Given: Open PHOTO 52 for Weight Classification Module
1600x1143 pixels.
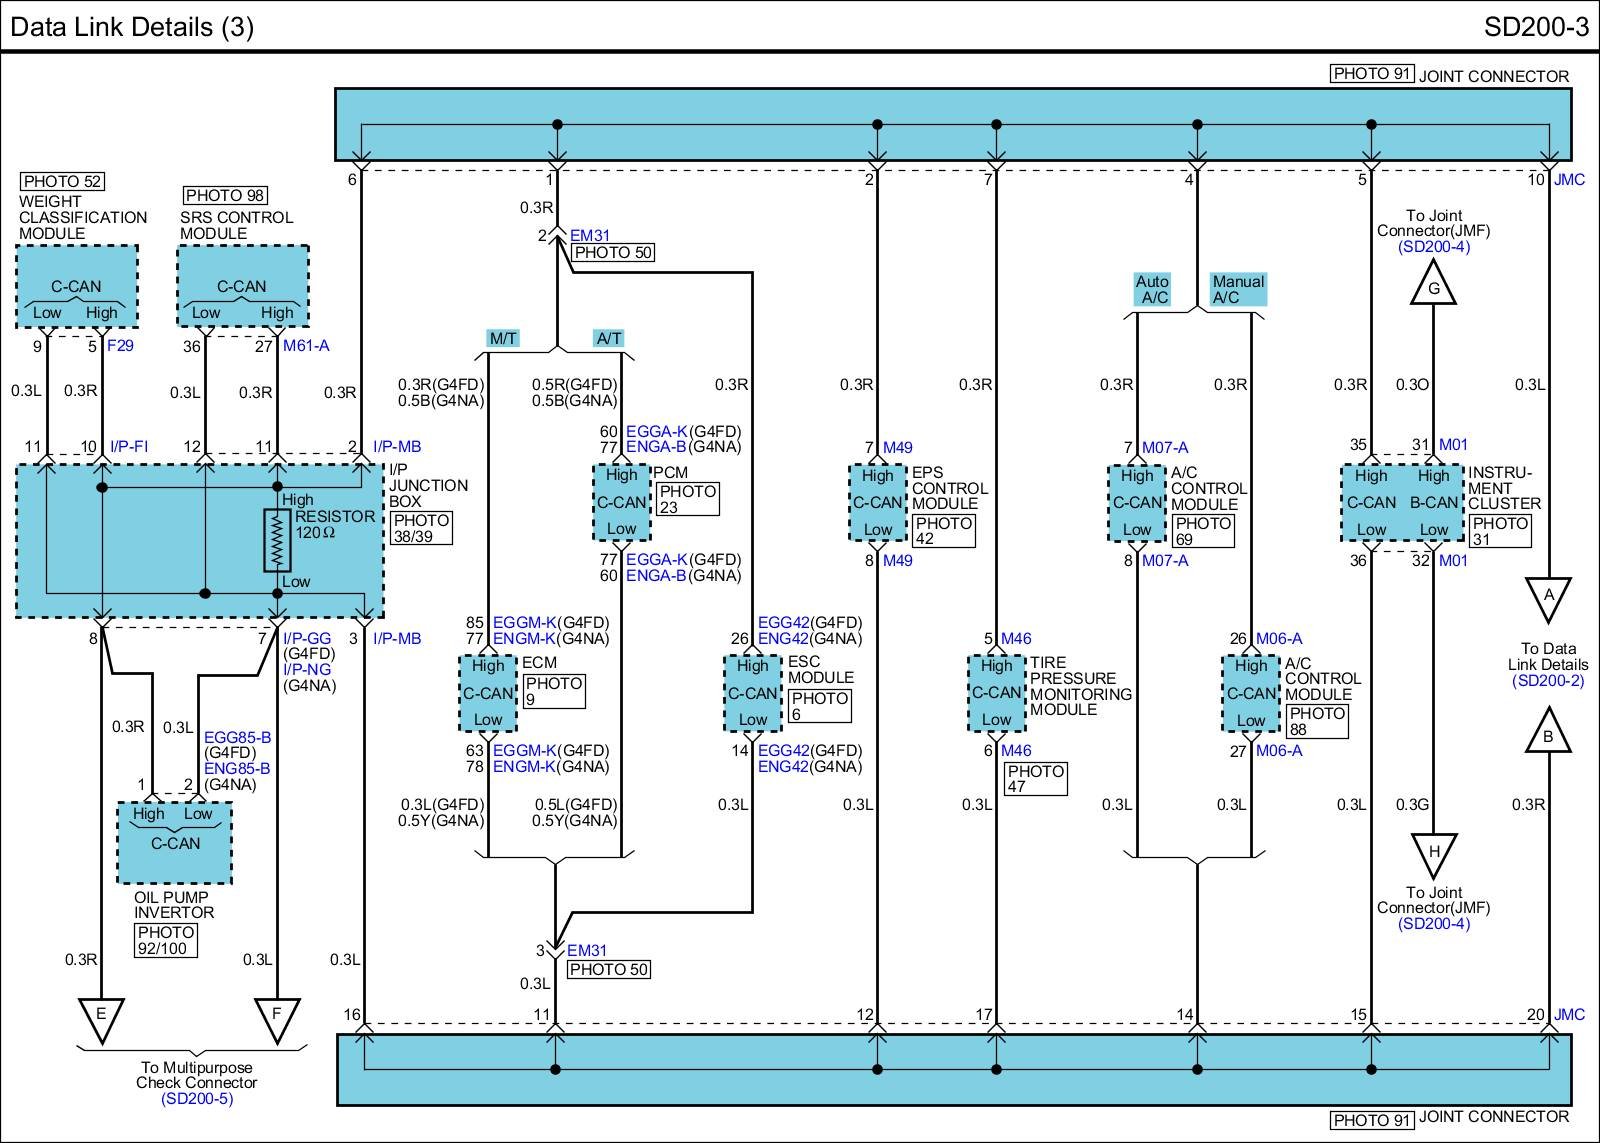Looking at the screenshot, I should pos(62,181).
